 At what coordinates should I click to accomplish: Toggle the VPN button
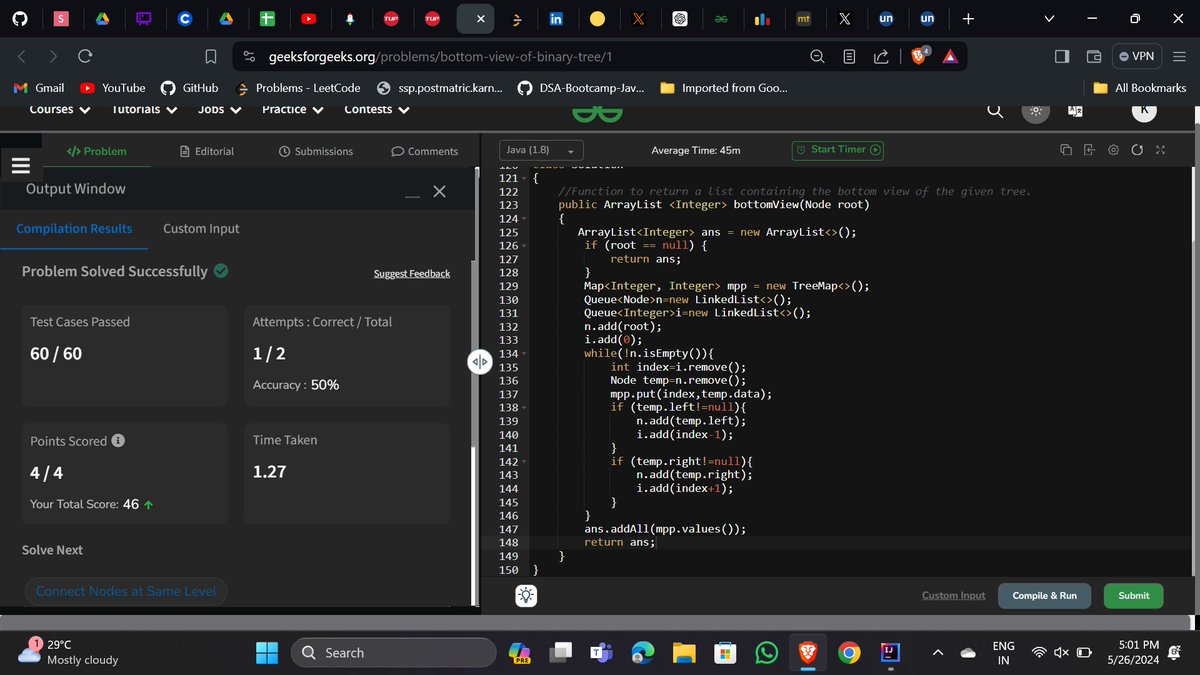pos(1137,56)
